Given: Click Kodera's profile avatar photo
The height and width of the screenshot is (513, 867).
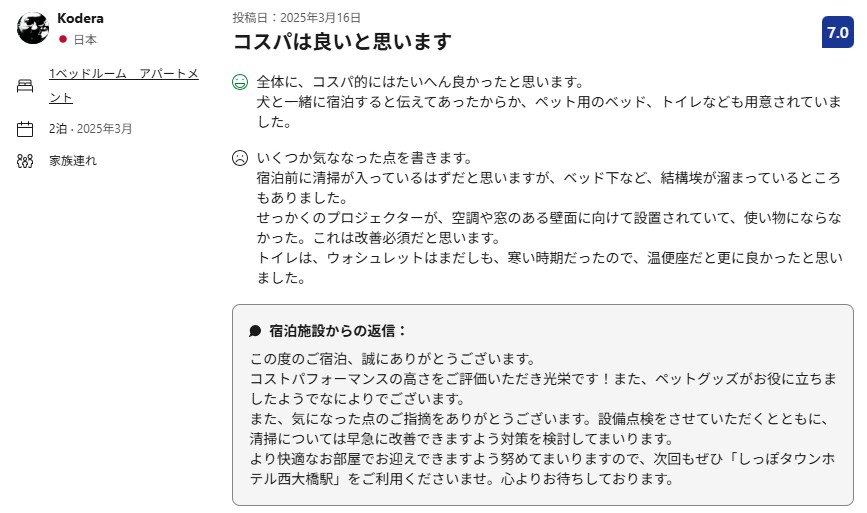Looking at the screenshot, I should 33,28.
